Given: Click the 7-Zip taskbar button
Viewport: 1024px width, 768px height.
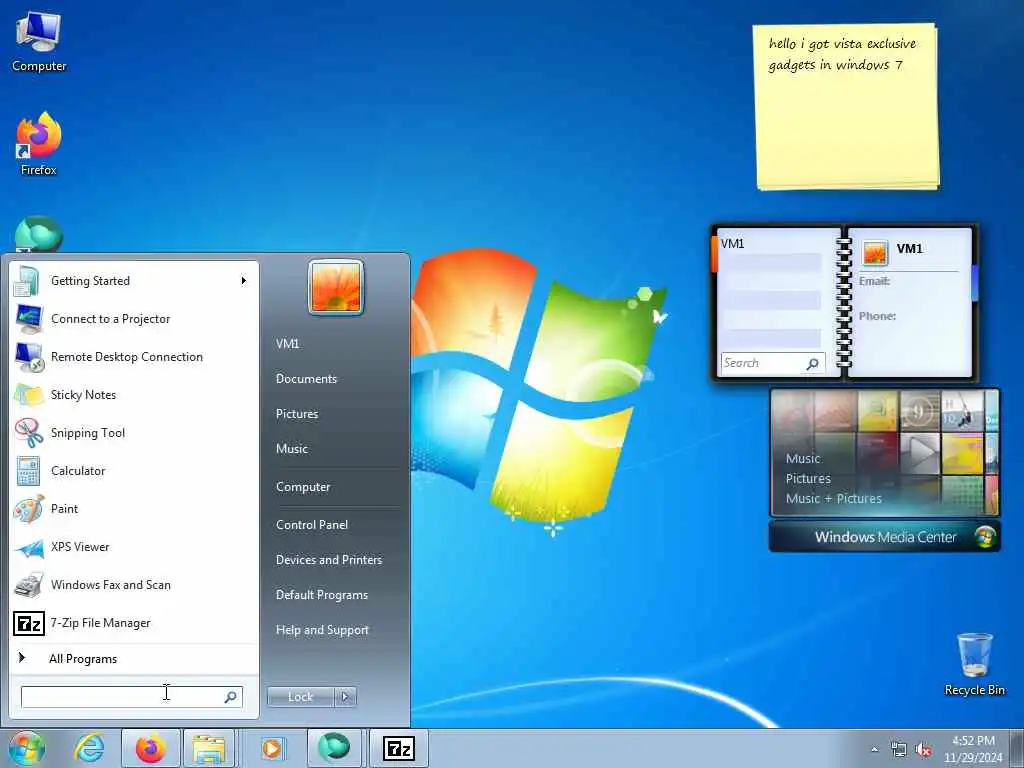Looking at the screenshot, I should [398, 748].
